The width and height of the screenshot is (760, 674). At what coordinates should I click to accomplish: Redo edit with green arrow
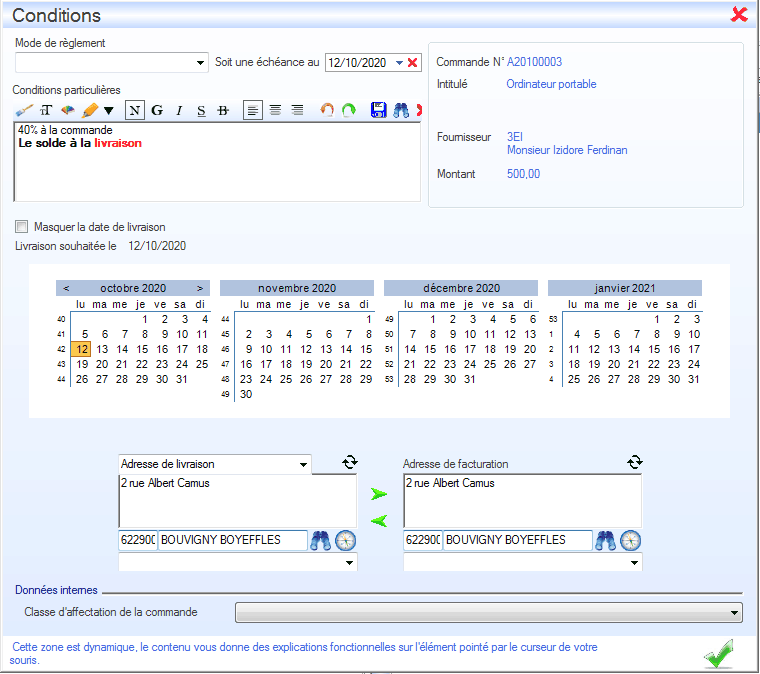coord(349,110)
